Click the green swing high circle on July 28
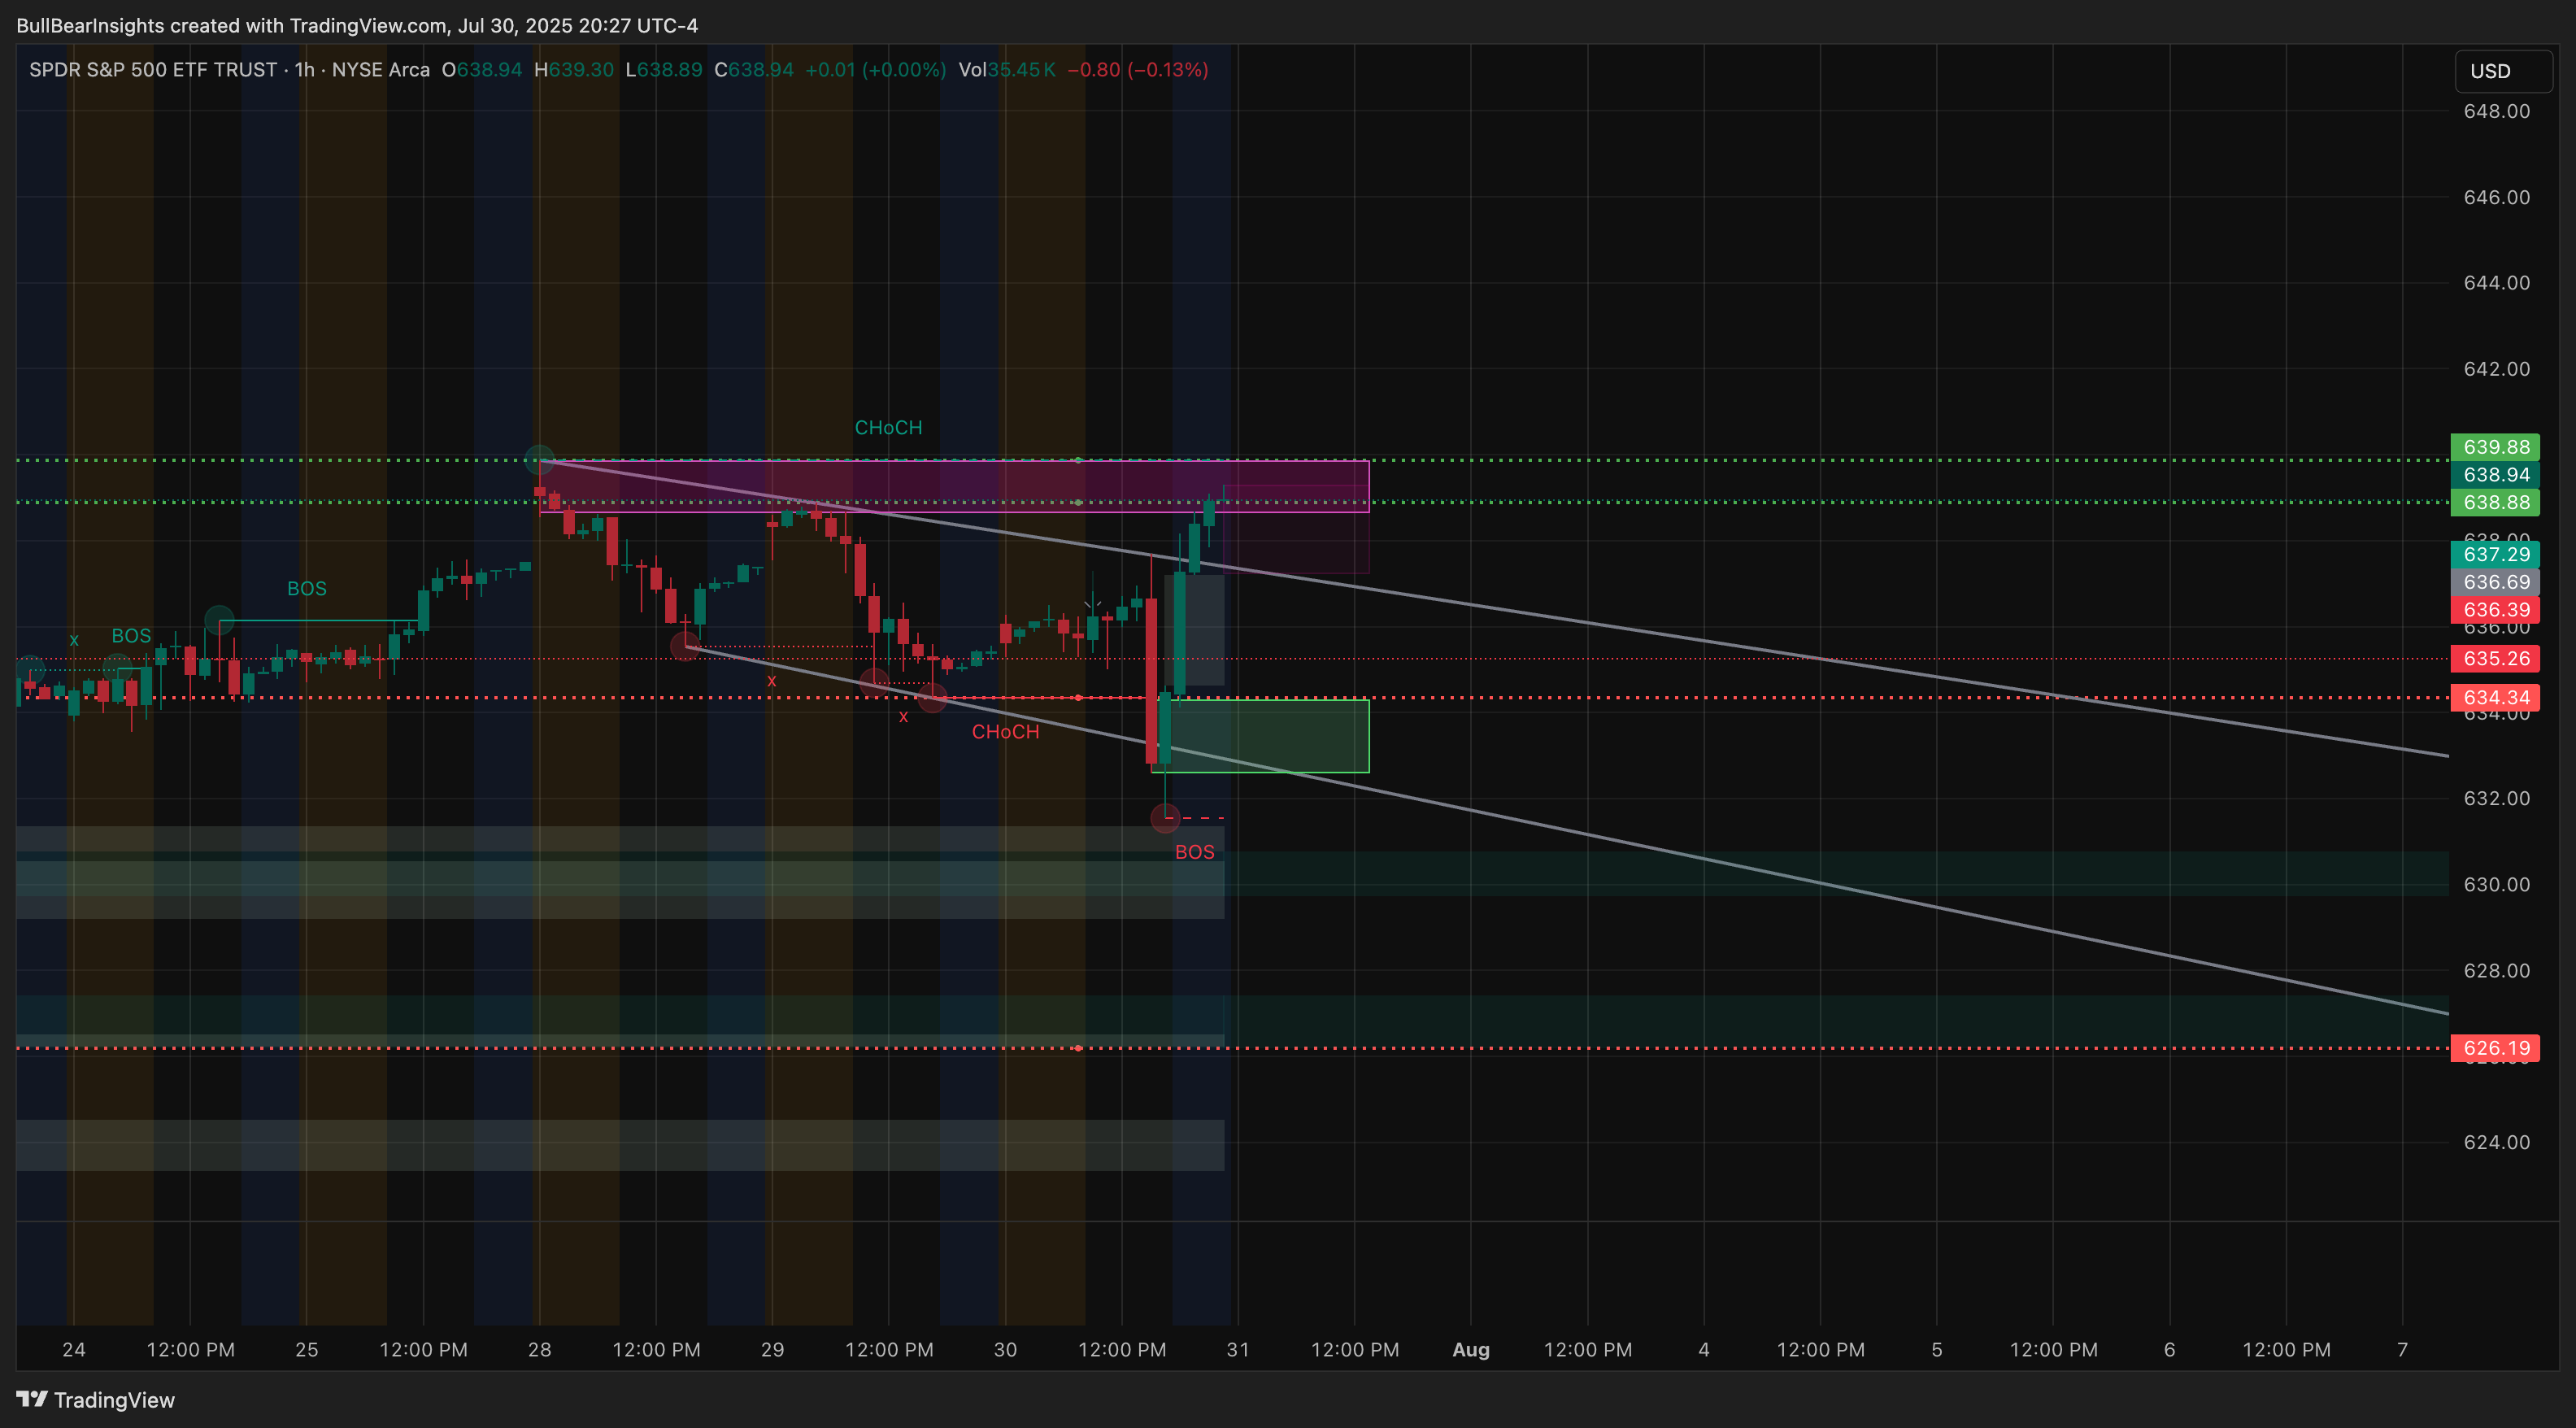Viewport: 2576px width, 1428px height. (540, 460)
